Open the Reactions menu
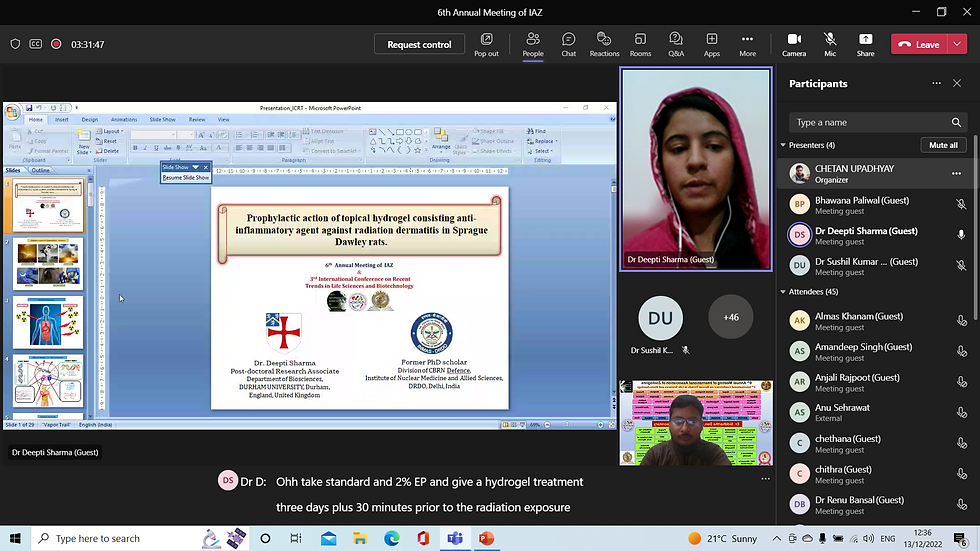980x551 pixels. click(x=604, y=44)
